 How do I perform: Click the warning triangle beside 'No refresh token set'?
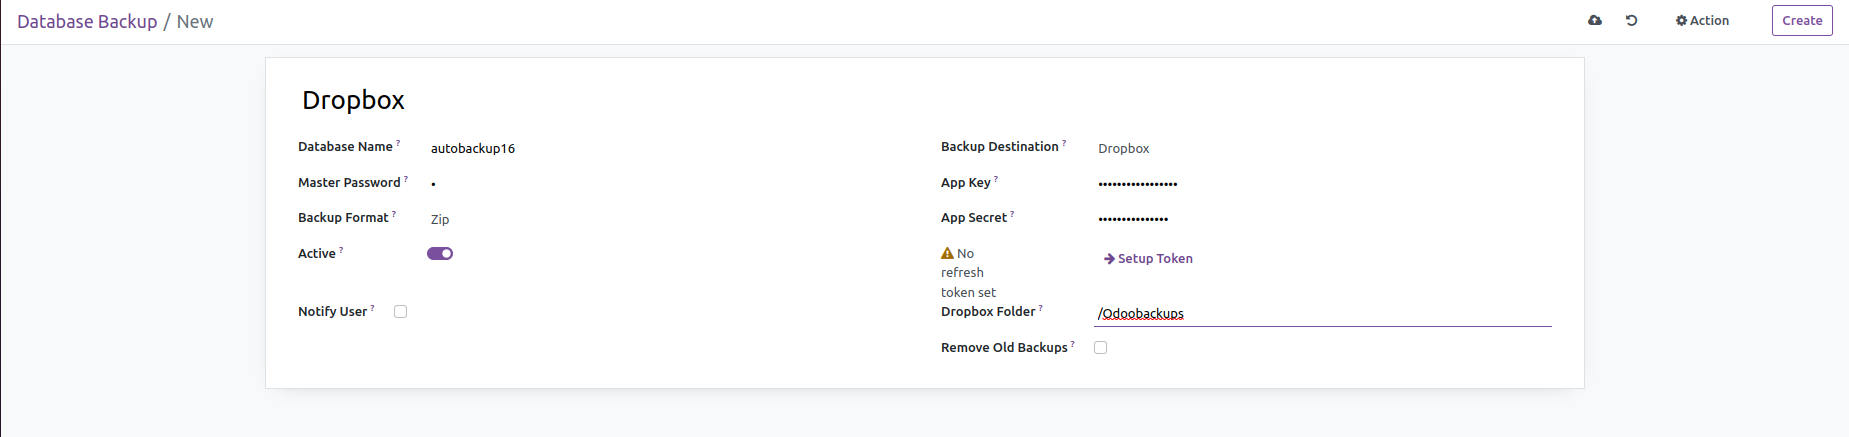tap(947, 254)
